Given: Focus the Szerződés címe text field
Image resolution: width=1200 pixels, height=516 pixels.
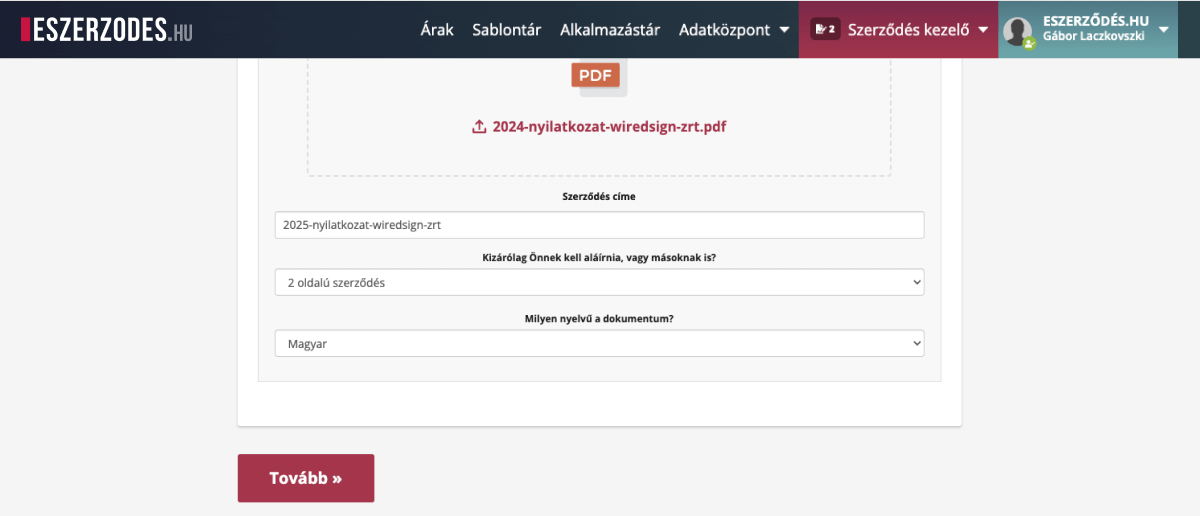Looking at the screenshot, I should pyautogui.click(x=599, y=225).
